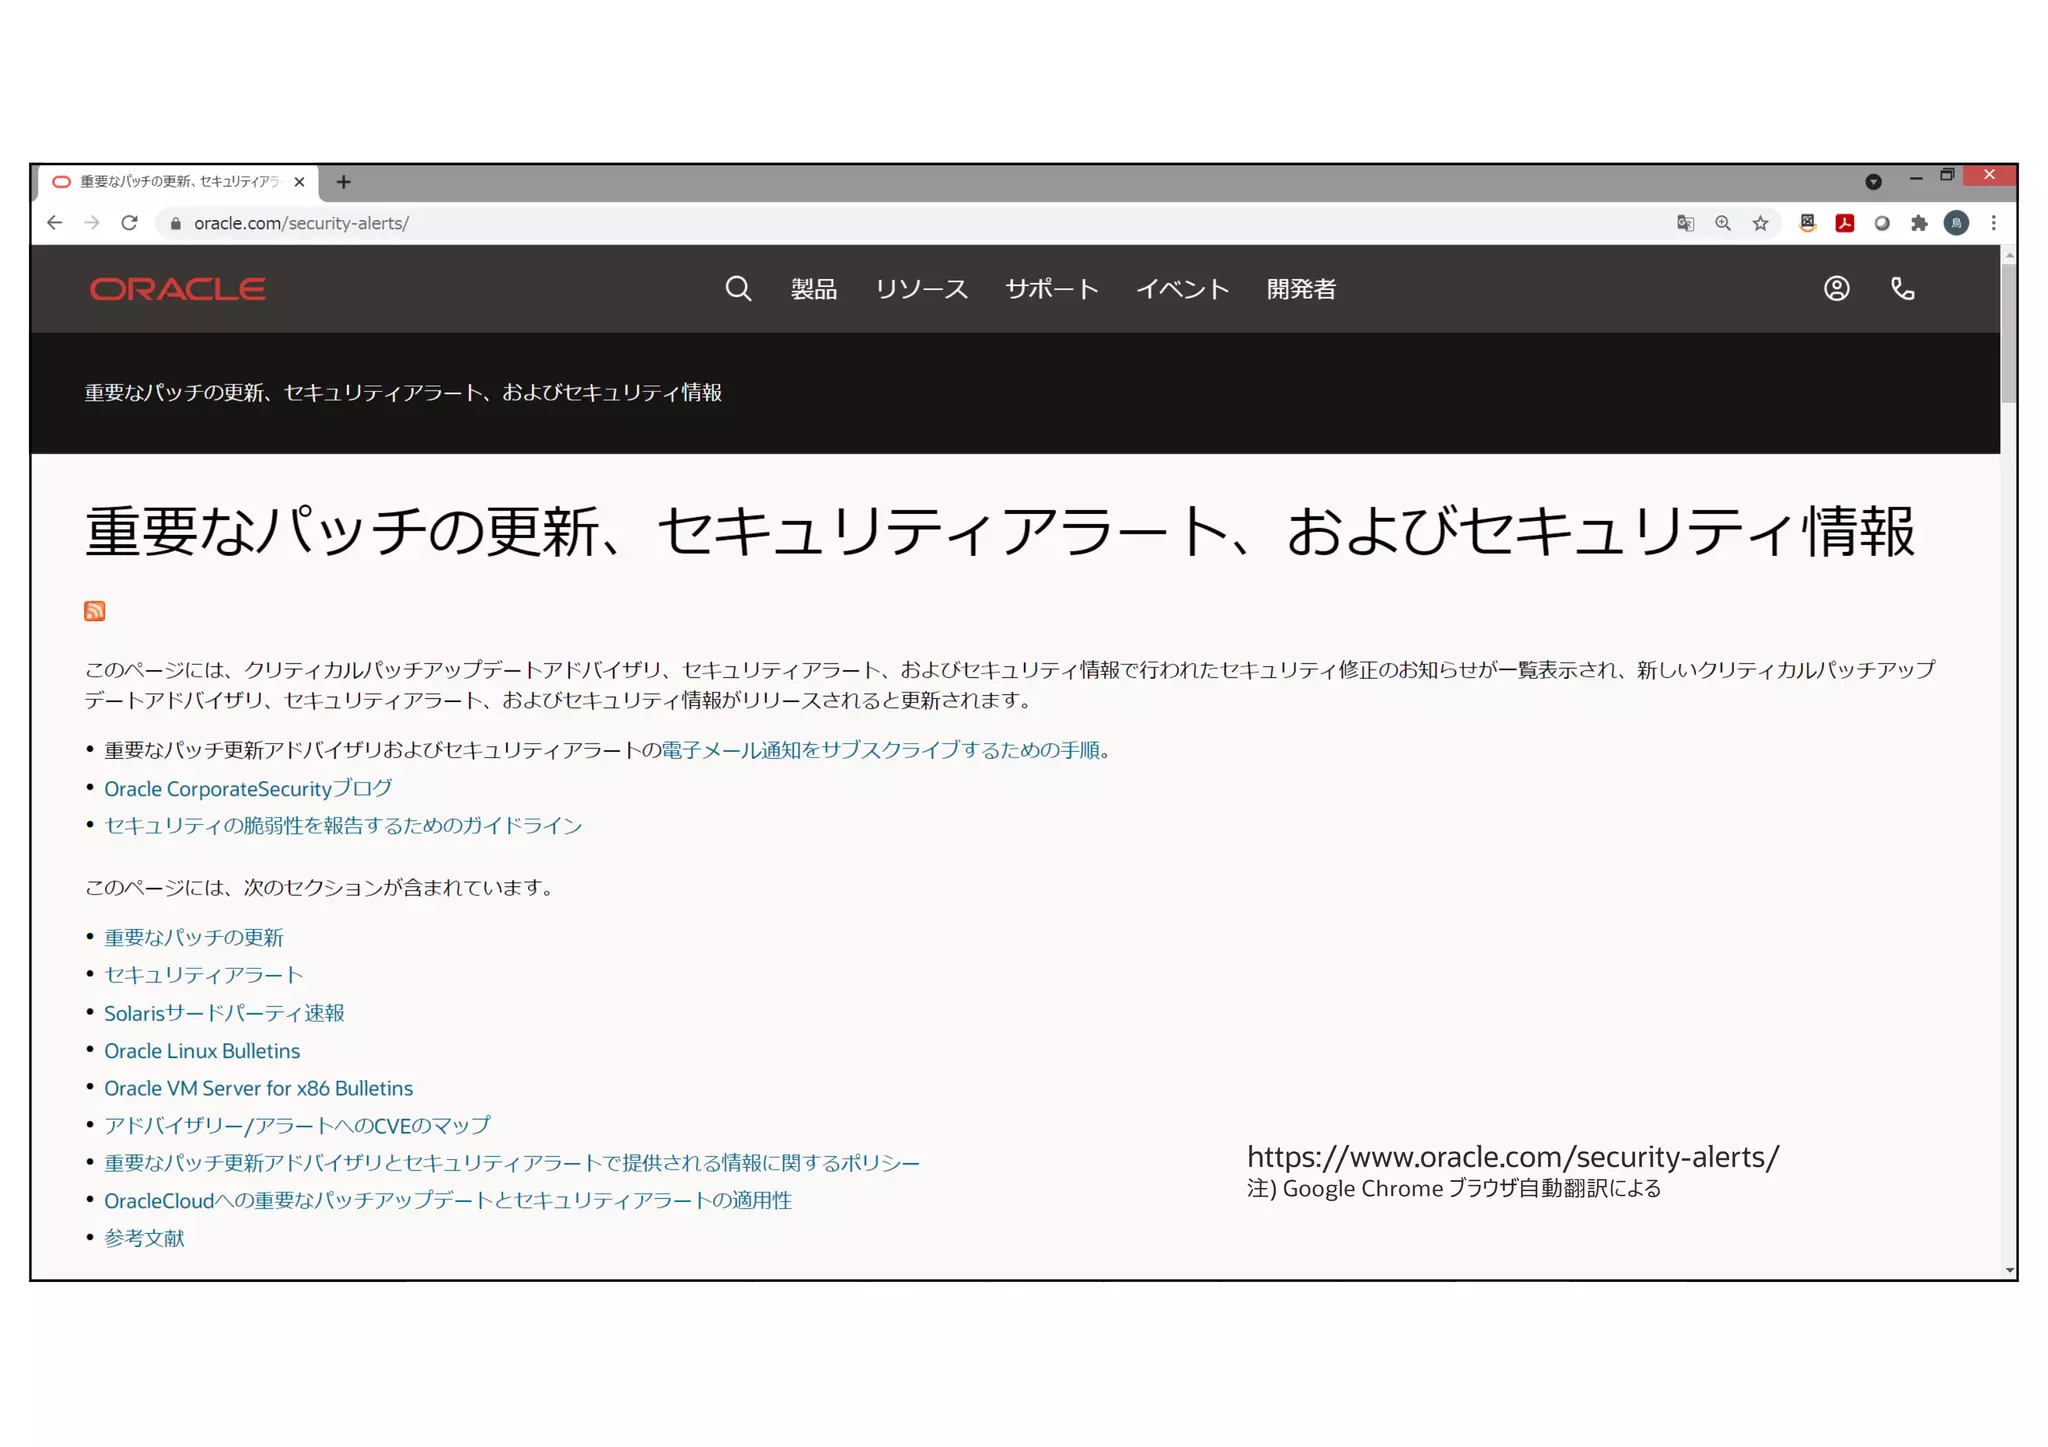Open the 提供される情報に関するポリシー link
Viewport: 2048px width, 1447px height.
coord(512,1162)
